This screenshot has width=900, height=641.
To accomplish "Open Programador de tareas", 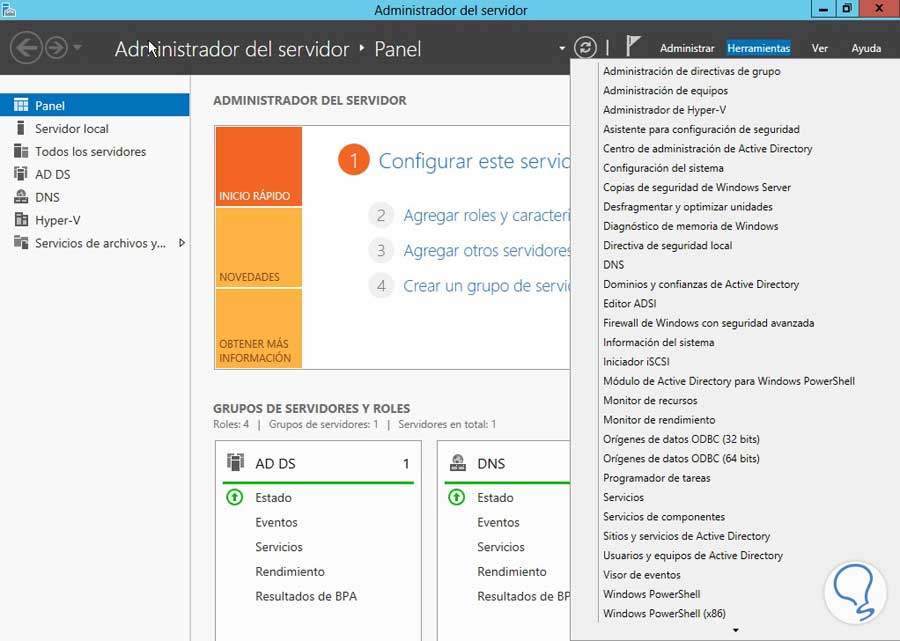I will pyautogui.click(x=657, y=478).
